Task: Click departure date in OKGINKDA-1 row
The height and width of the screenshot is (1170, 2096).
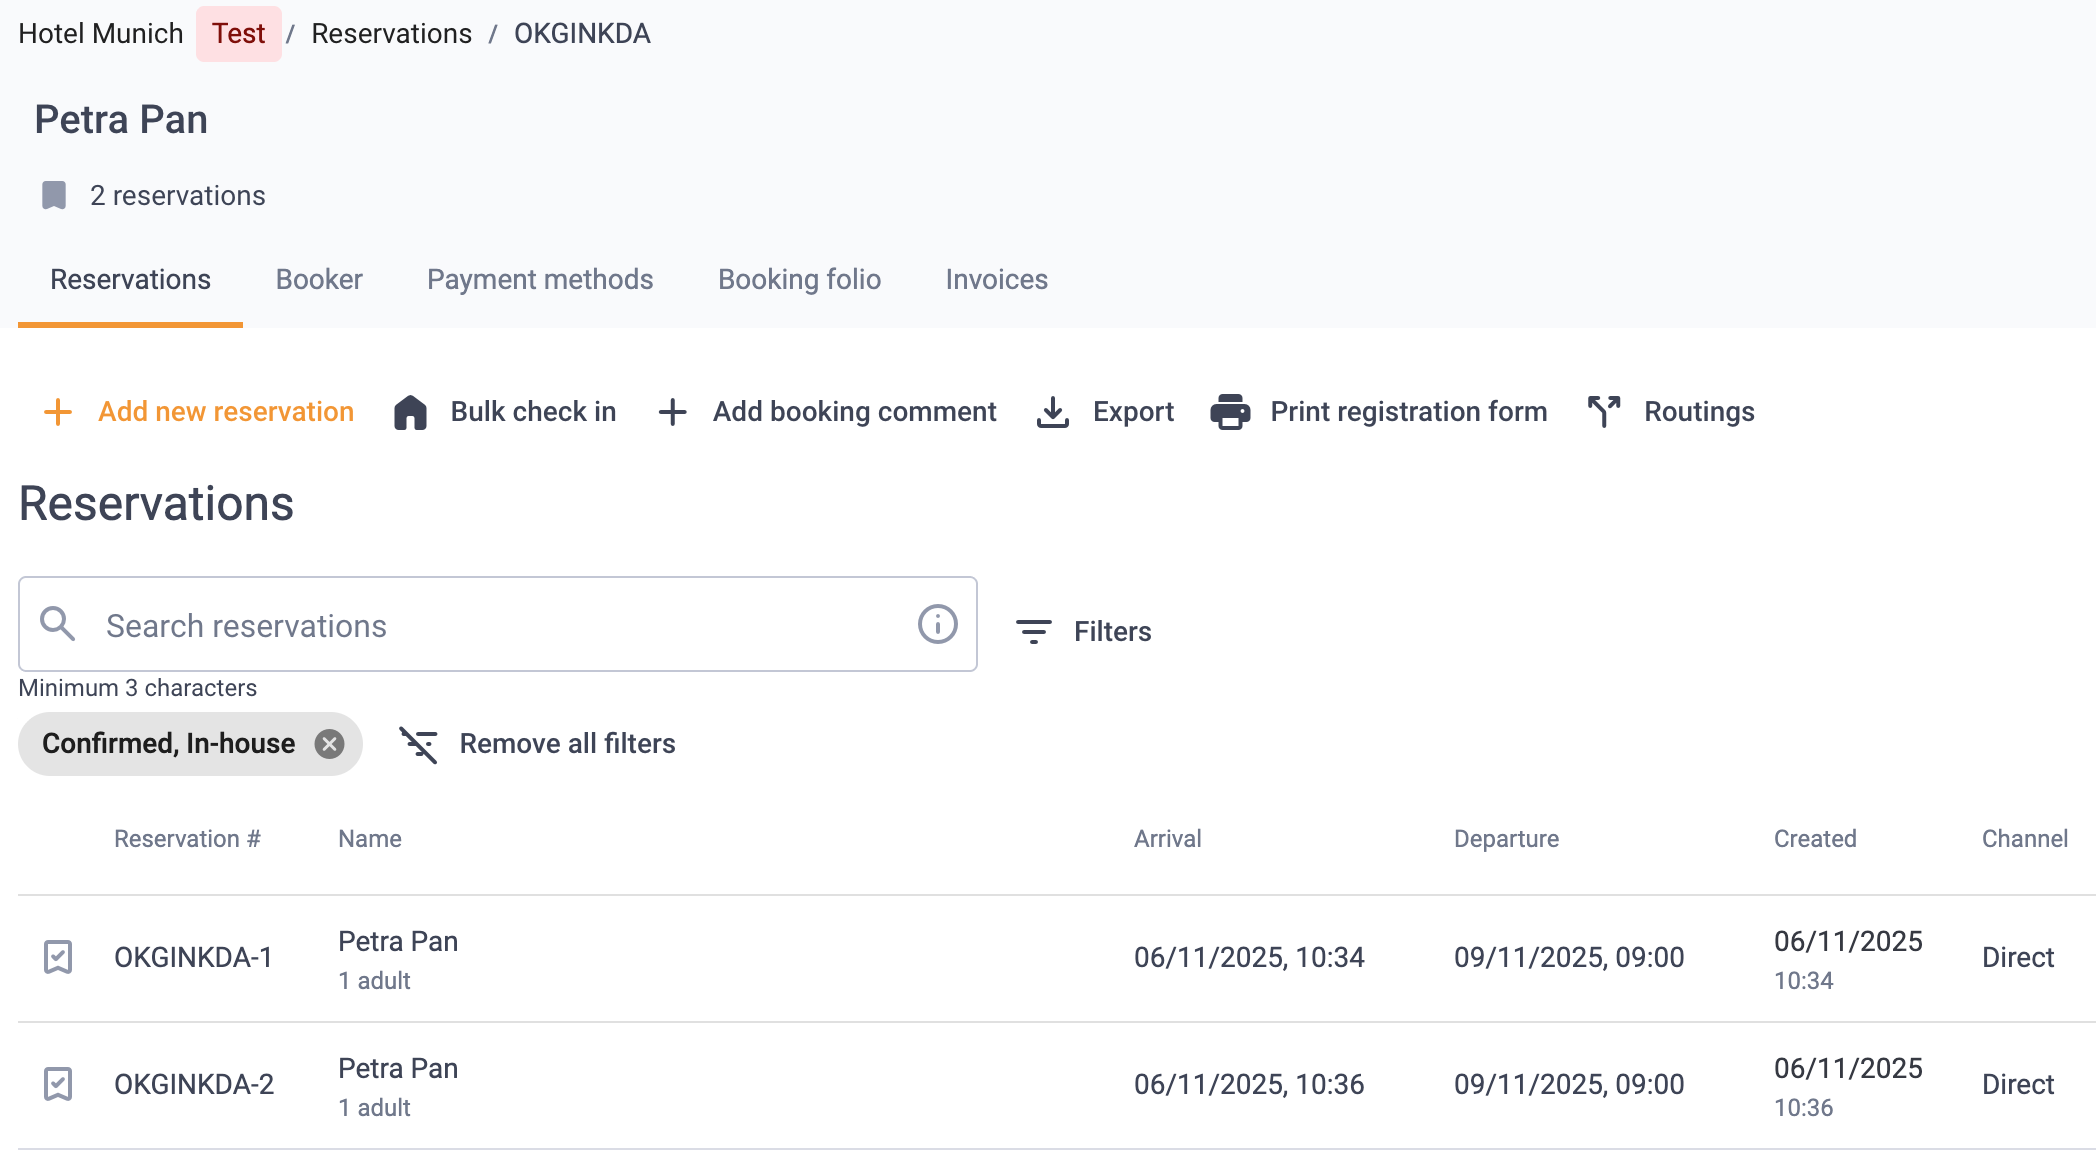Action: 1569,958
